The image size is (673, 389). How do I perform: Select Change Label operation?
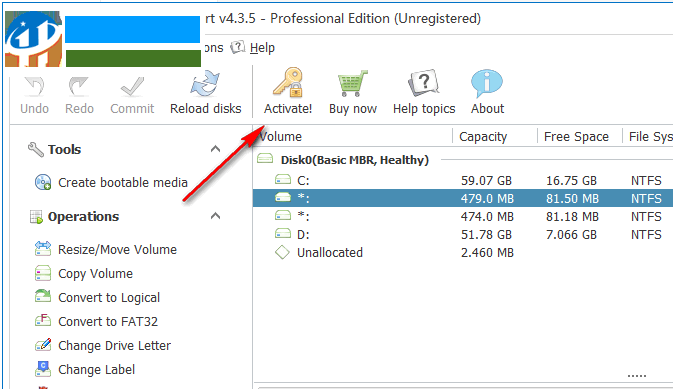pyautogui.click(x=96, y=370)
